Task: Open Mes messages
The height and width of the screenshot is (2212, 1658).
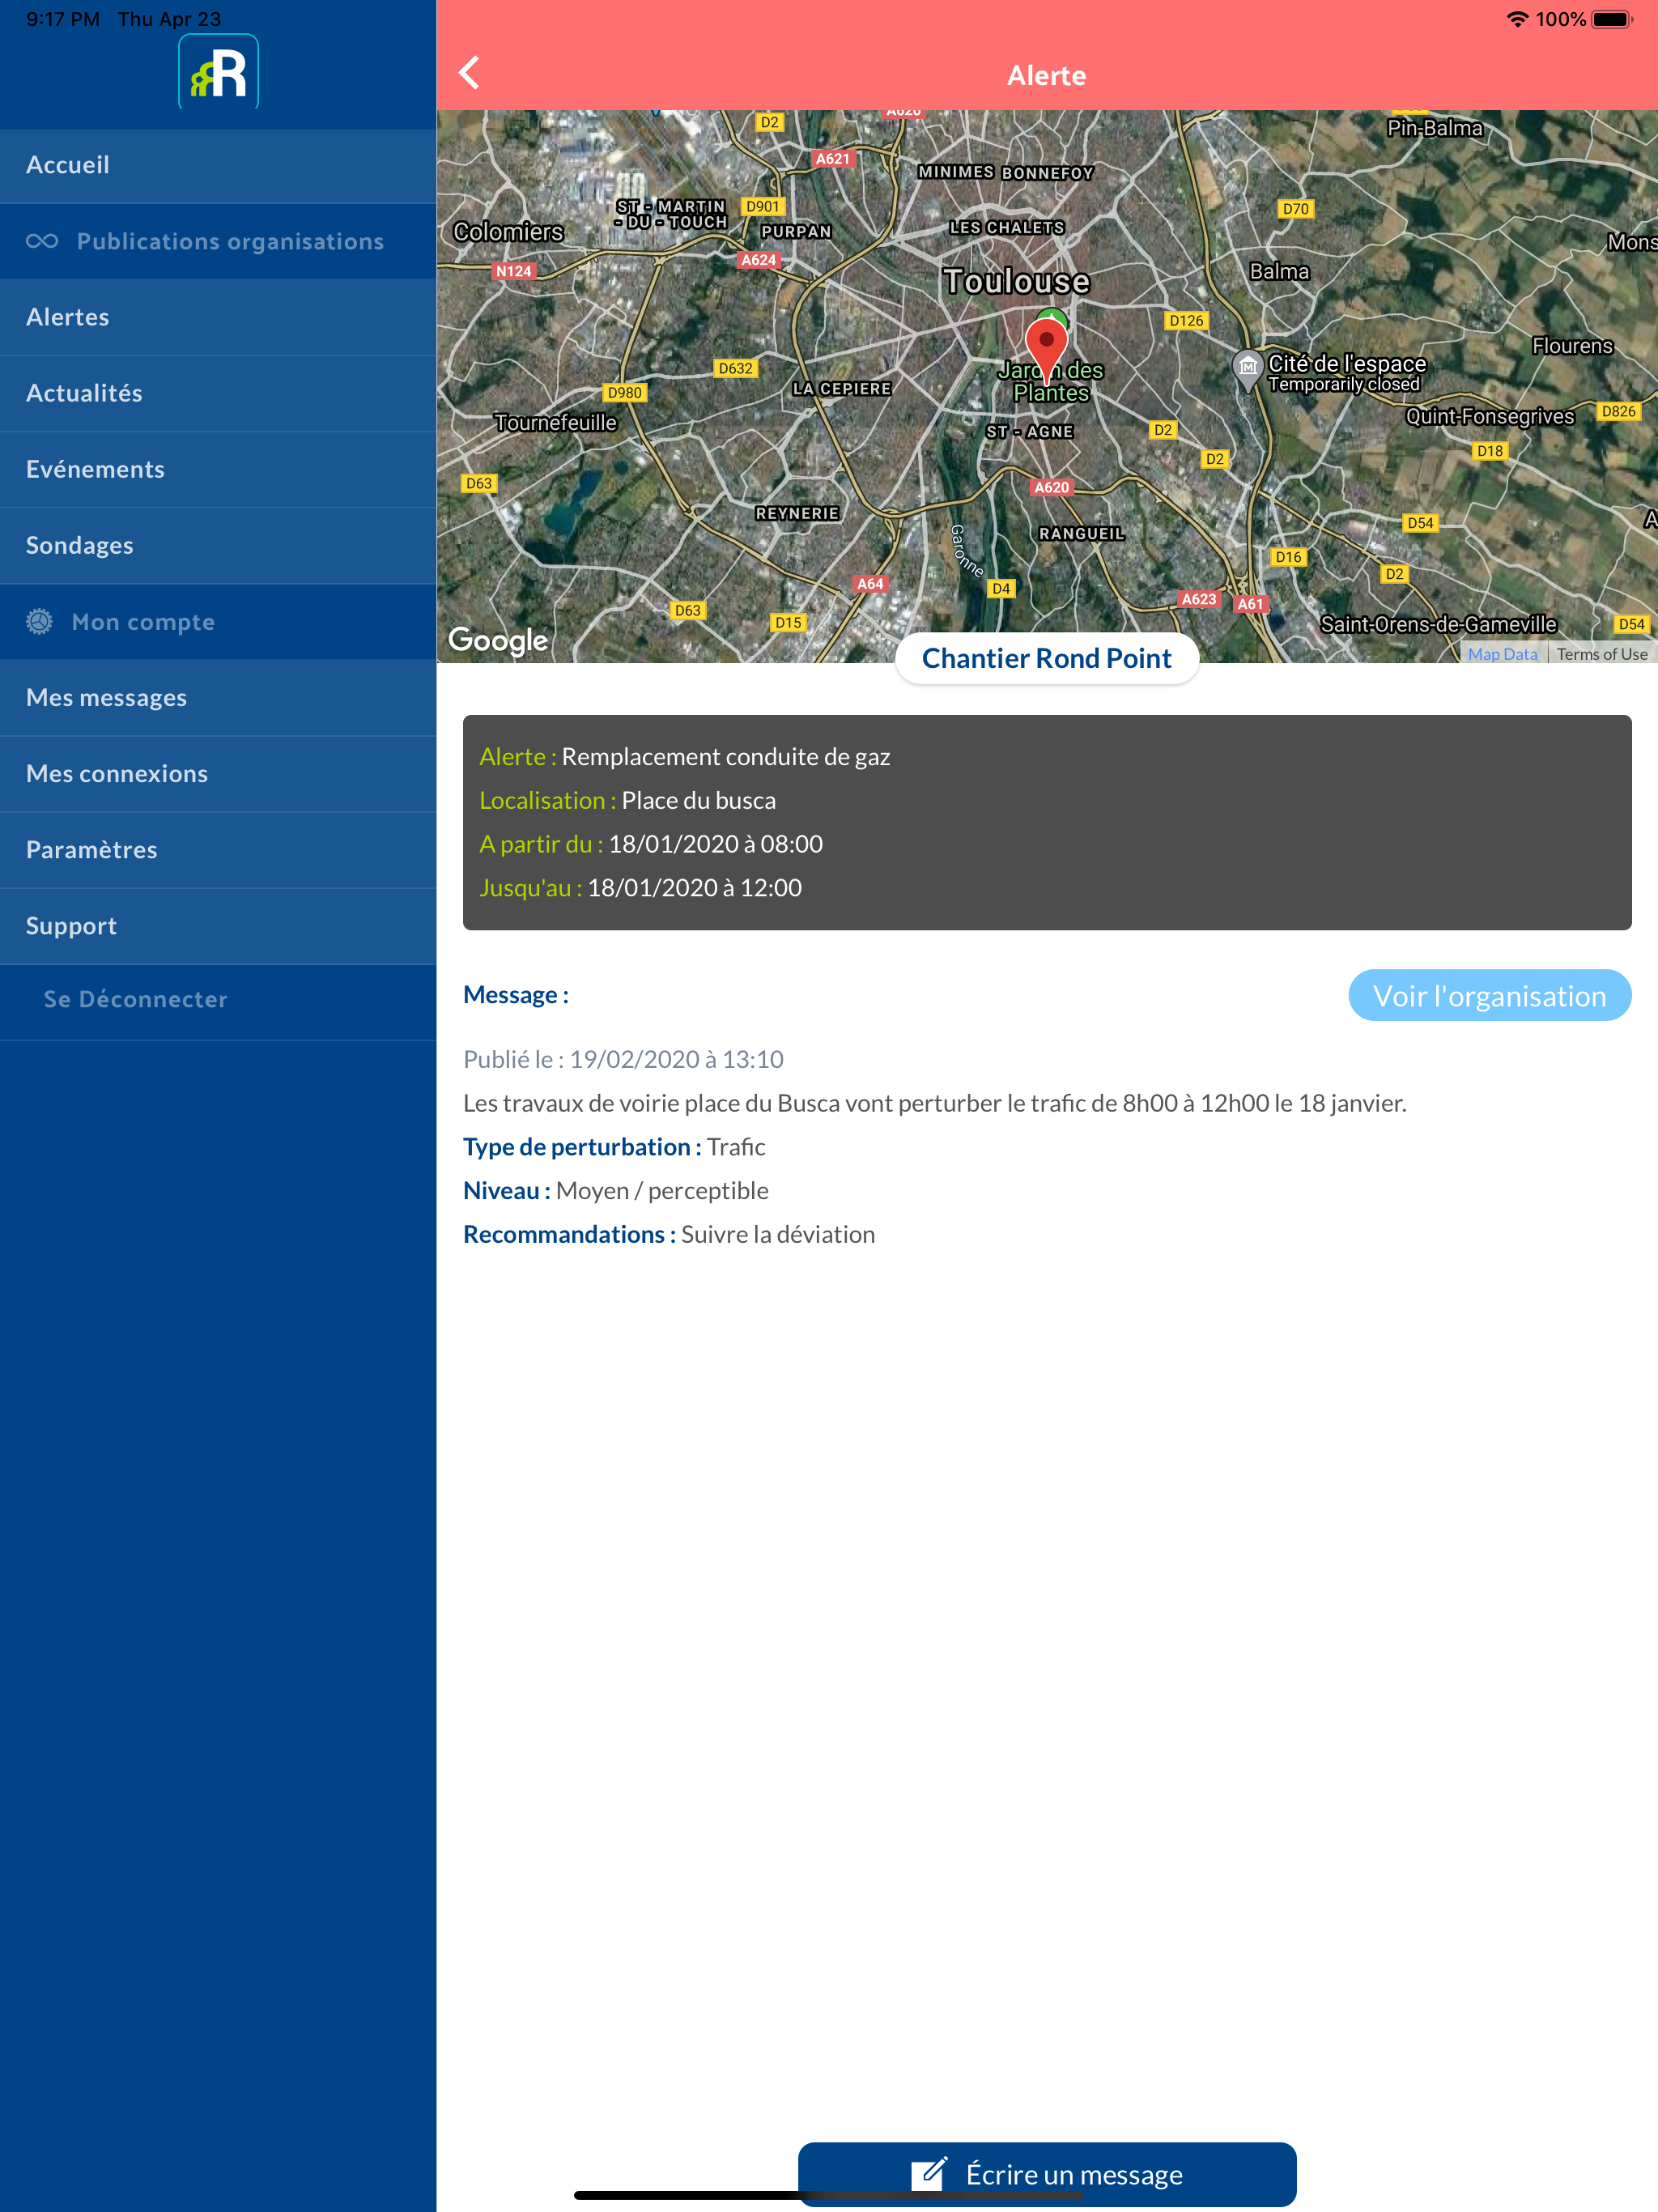Action: point(218,697)
